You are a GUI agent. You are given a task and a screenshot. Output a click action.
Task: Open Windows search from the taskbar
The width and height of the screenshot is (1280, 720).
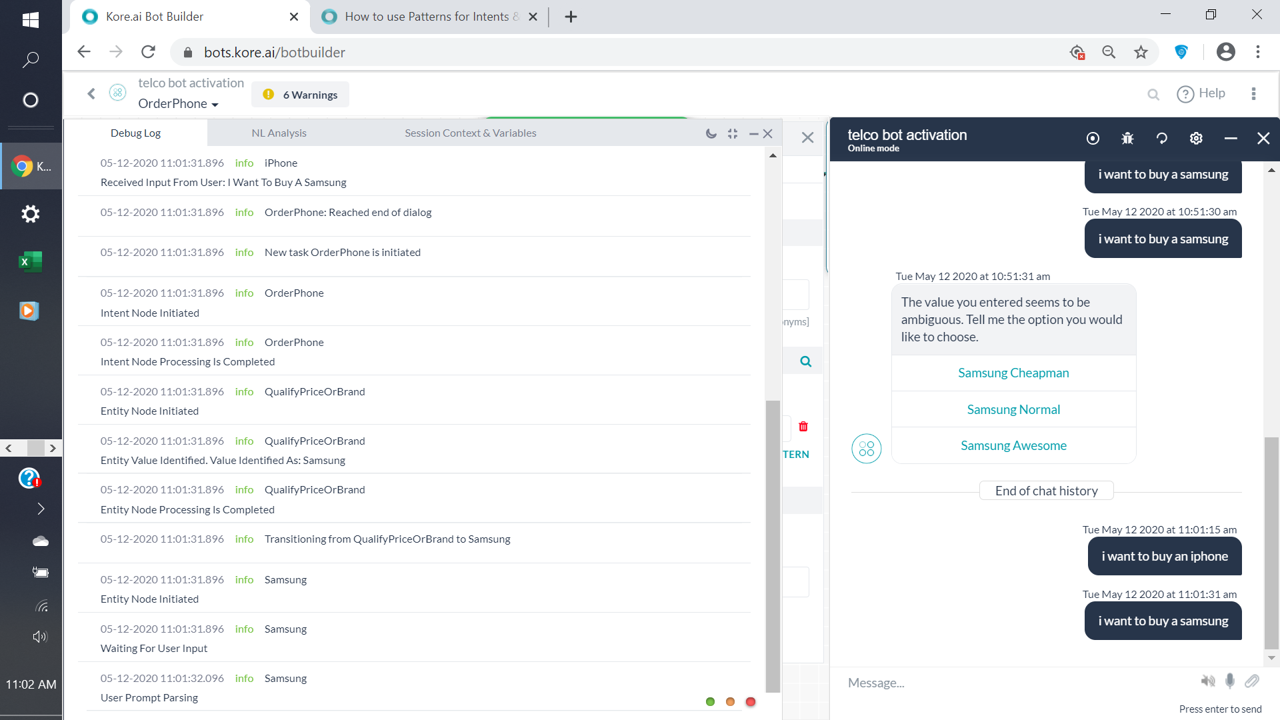coord(30,60)
